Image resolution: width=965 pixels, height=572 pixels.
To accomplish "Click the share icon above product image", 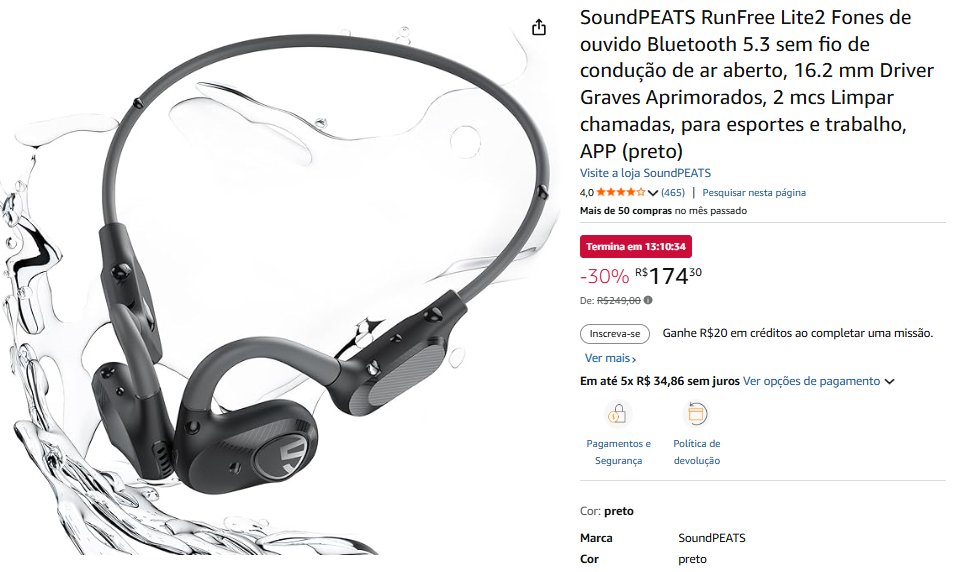I will click(539, 27).
